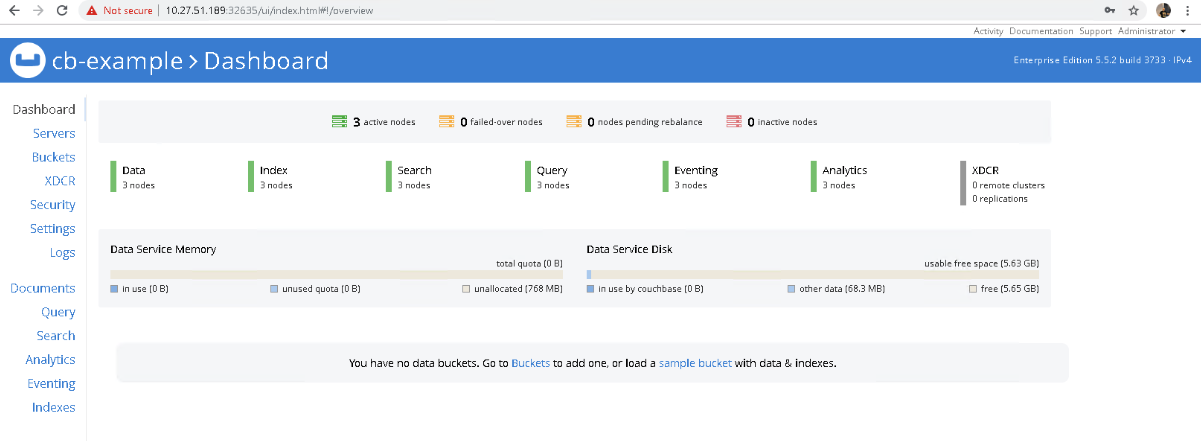
Task: Click the Couchbase logo icon
Action: (28, 61)
